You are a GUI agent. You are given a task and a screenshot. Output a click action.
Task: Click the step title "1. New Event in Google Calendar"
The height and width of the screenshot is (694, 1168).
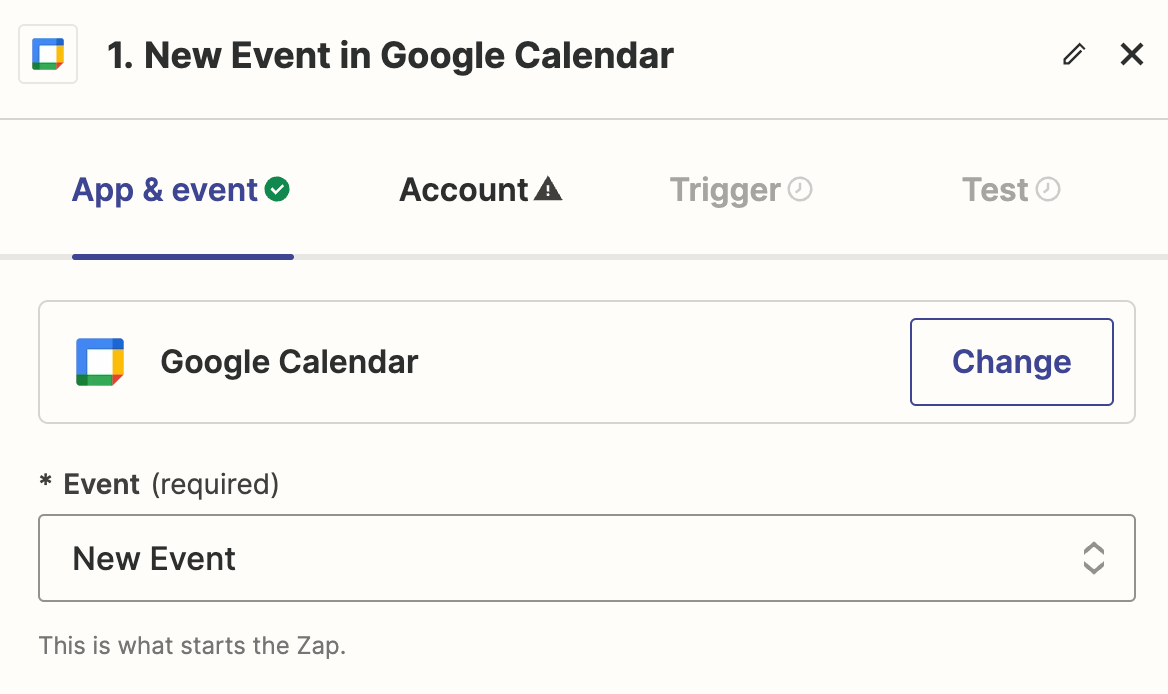point(390,55)
